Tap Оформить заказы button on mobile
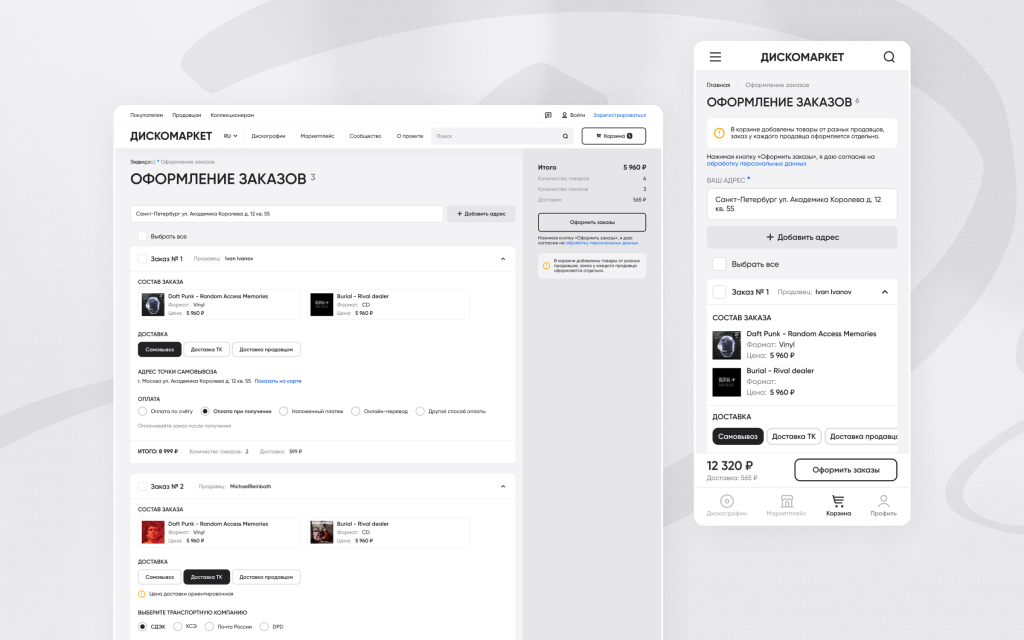Screen dimensions: 1024x640 coord(846,470)
